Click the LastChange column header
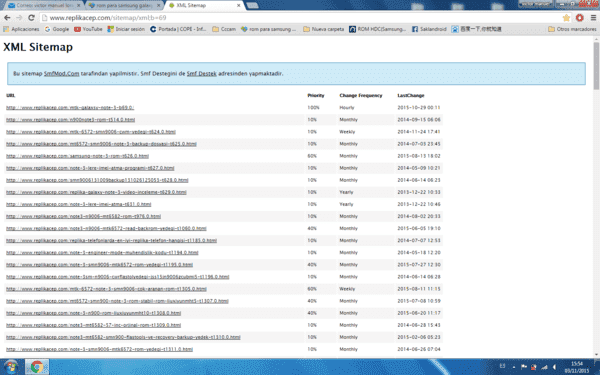Viewport: 600px width, 375px height. pos(411,95)
